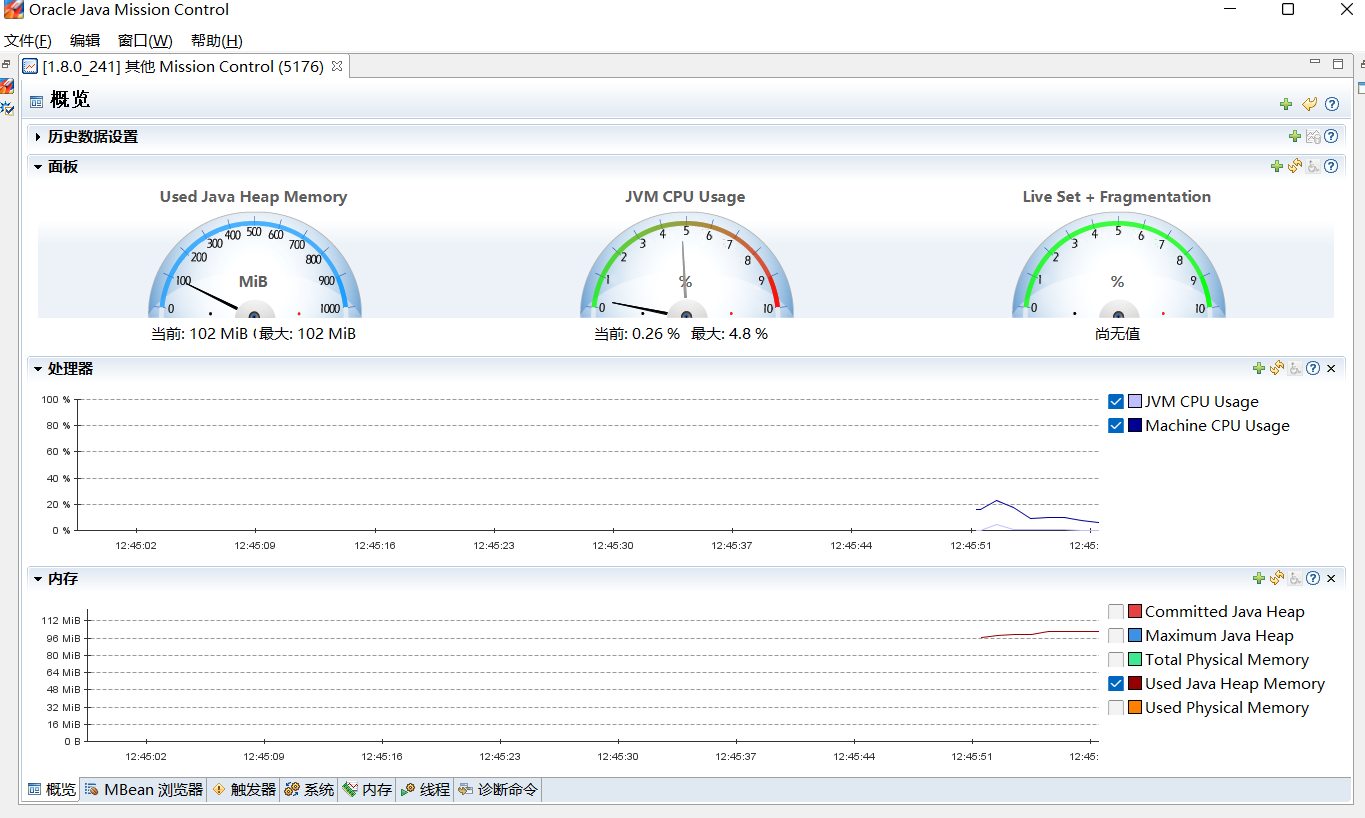Click the JVM CPU Usage dial gauge
The height and width of the screenshot is (818, 1365).
click(686, 266)
